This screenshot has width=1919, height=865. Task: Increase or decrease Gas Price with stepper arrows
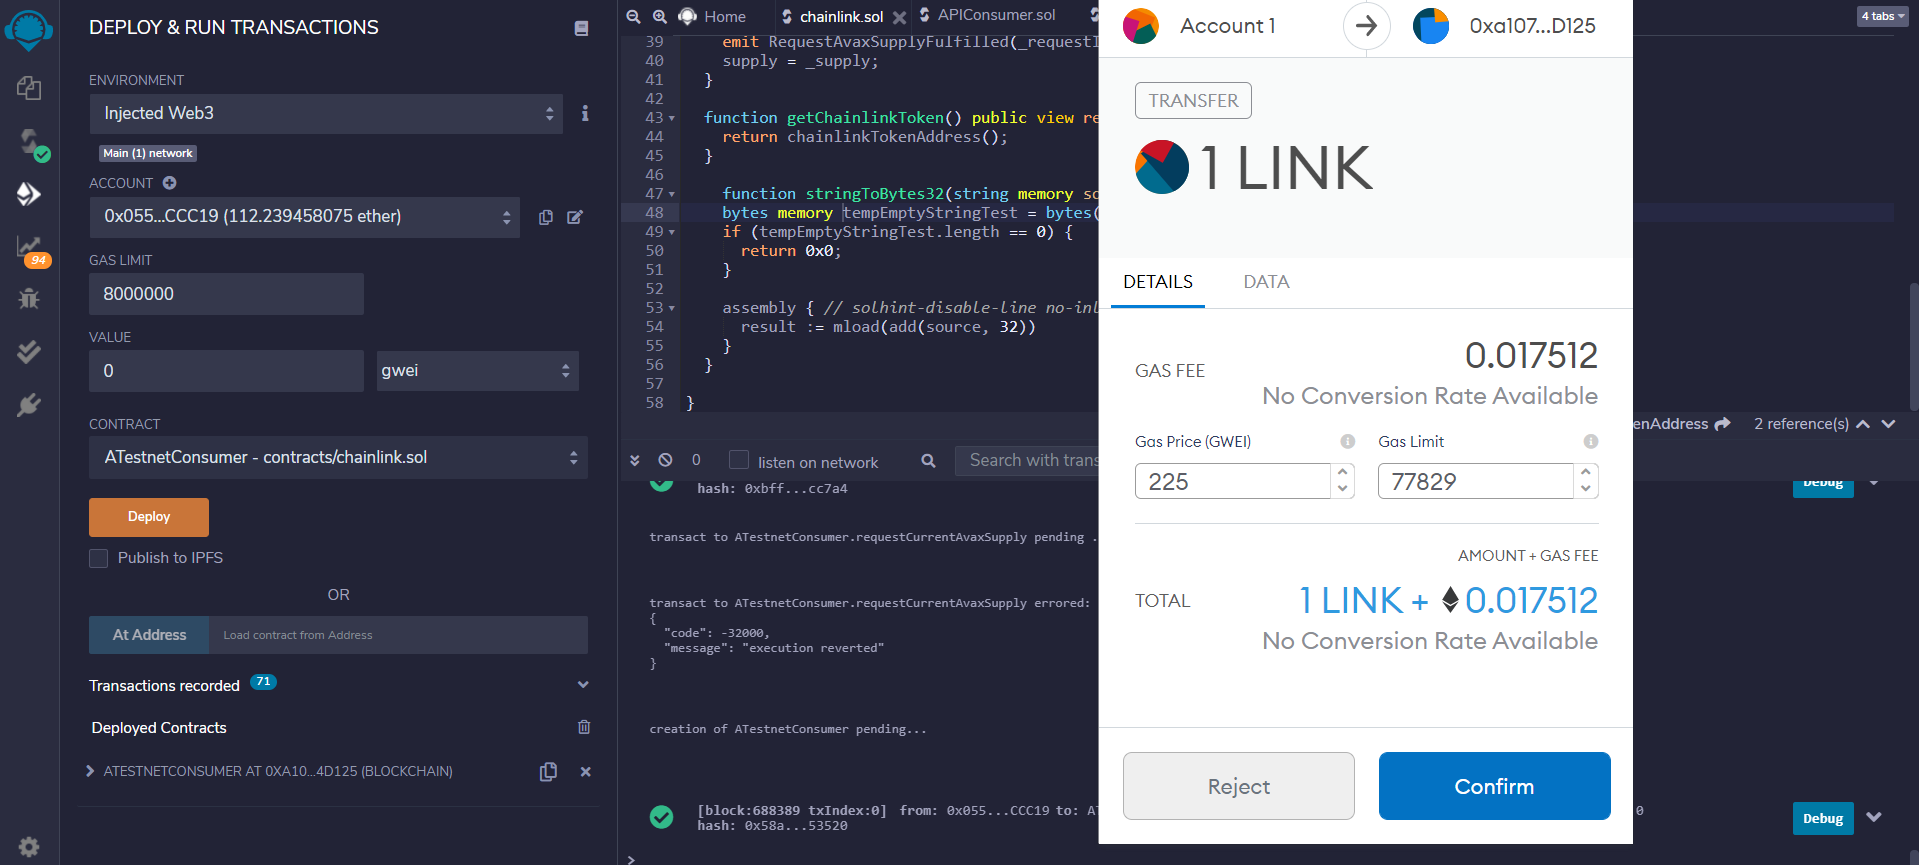(x=1343, y=481)
